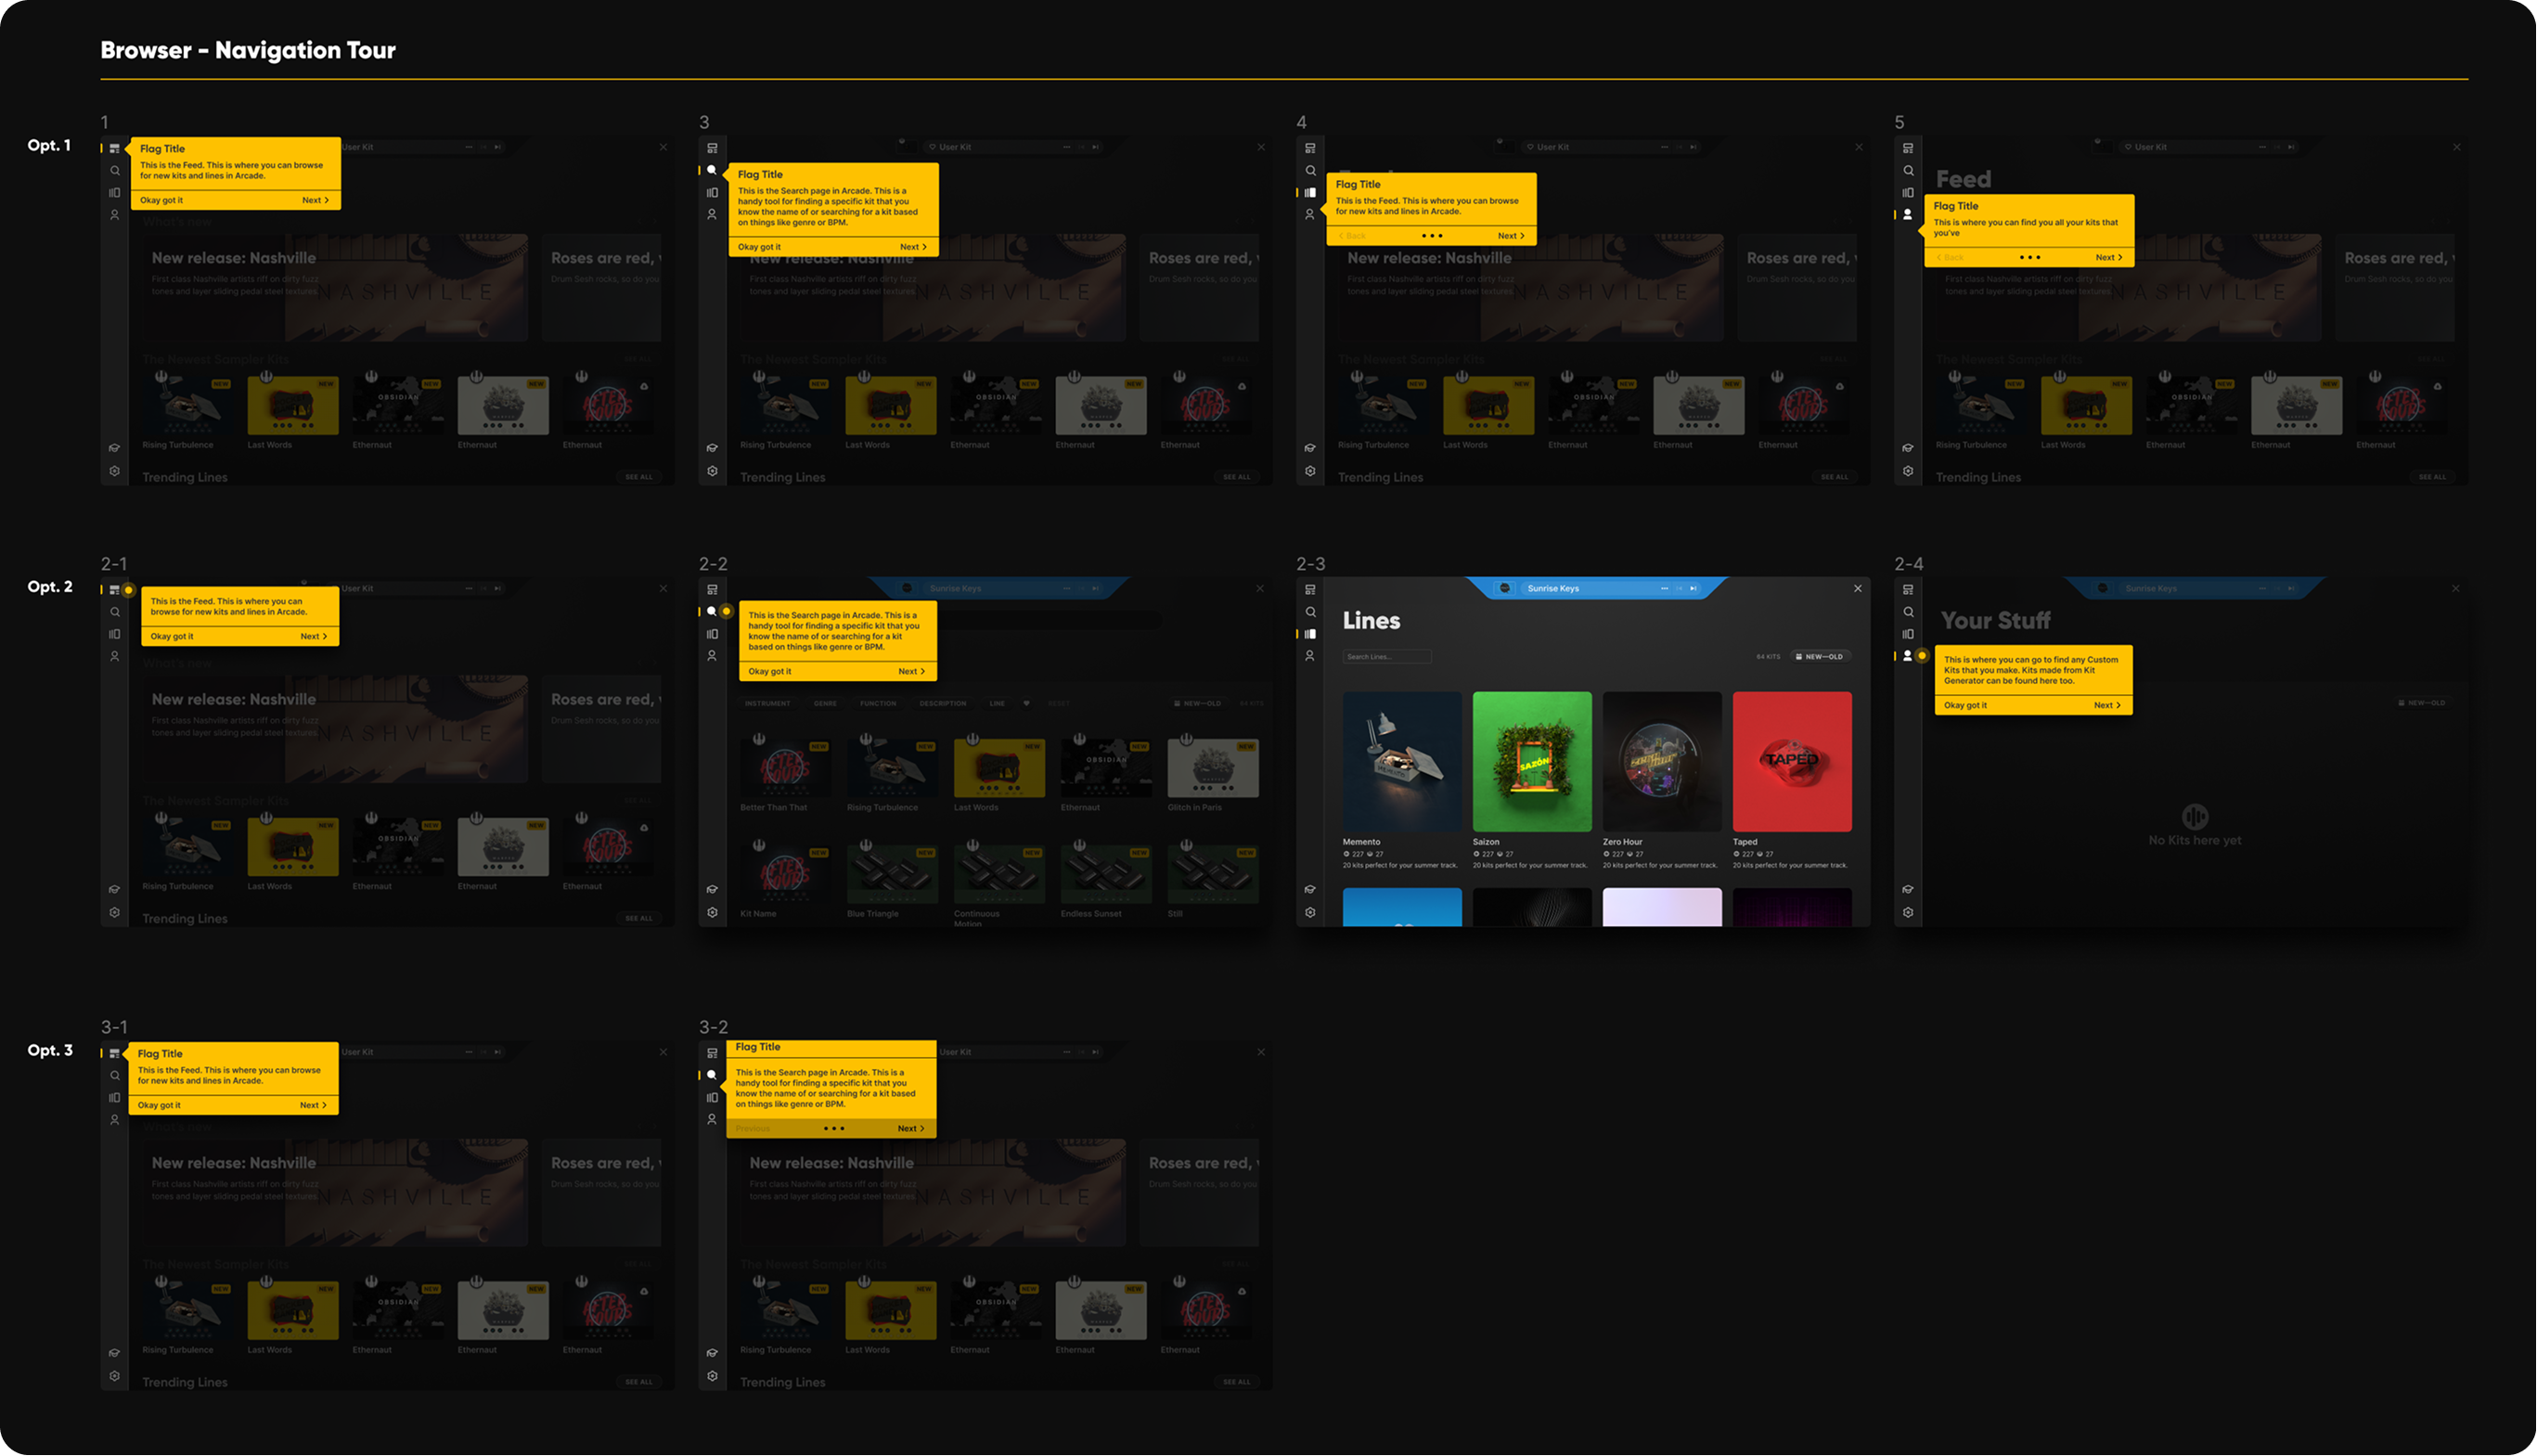This screenshot has height=1456, width=2537.
Task: Click the yellow hotspot dot beside the search icon in frame 2-2
Action: (x=727, y=611)
